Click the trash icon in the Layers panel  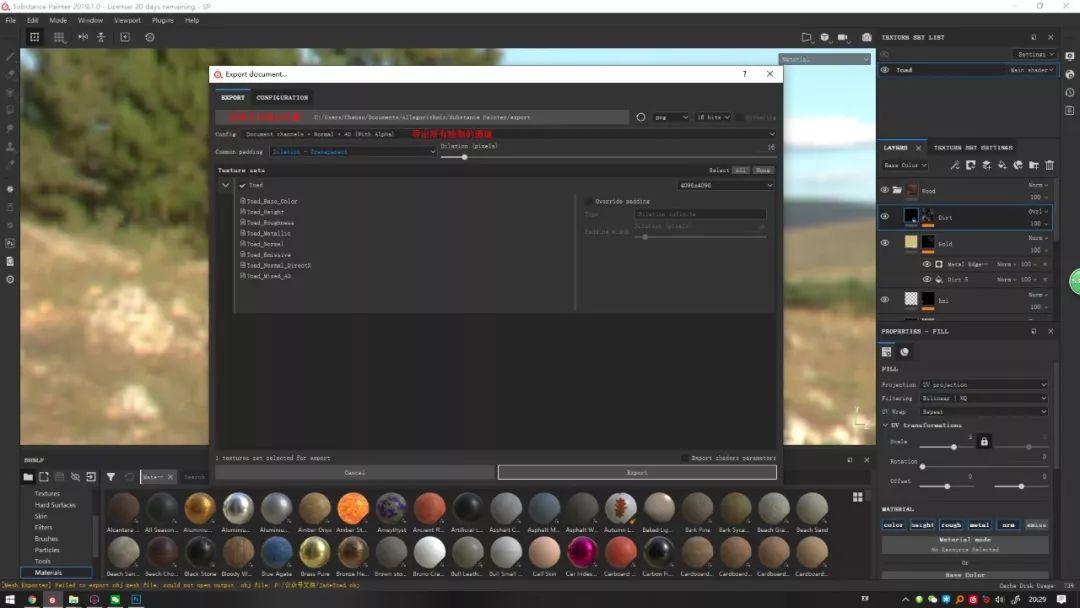tap(1049, 165)
